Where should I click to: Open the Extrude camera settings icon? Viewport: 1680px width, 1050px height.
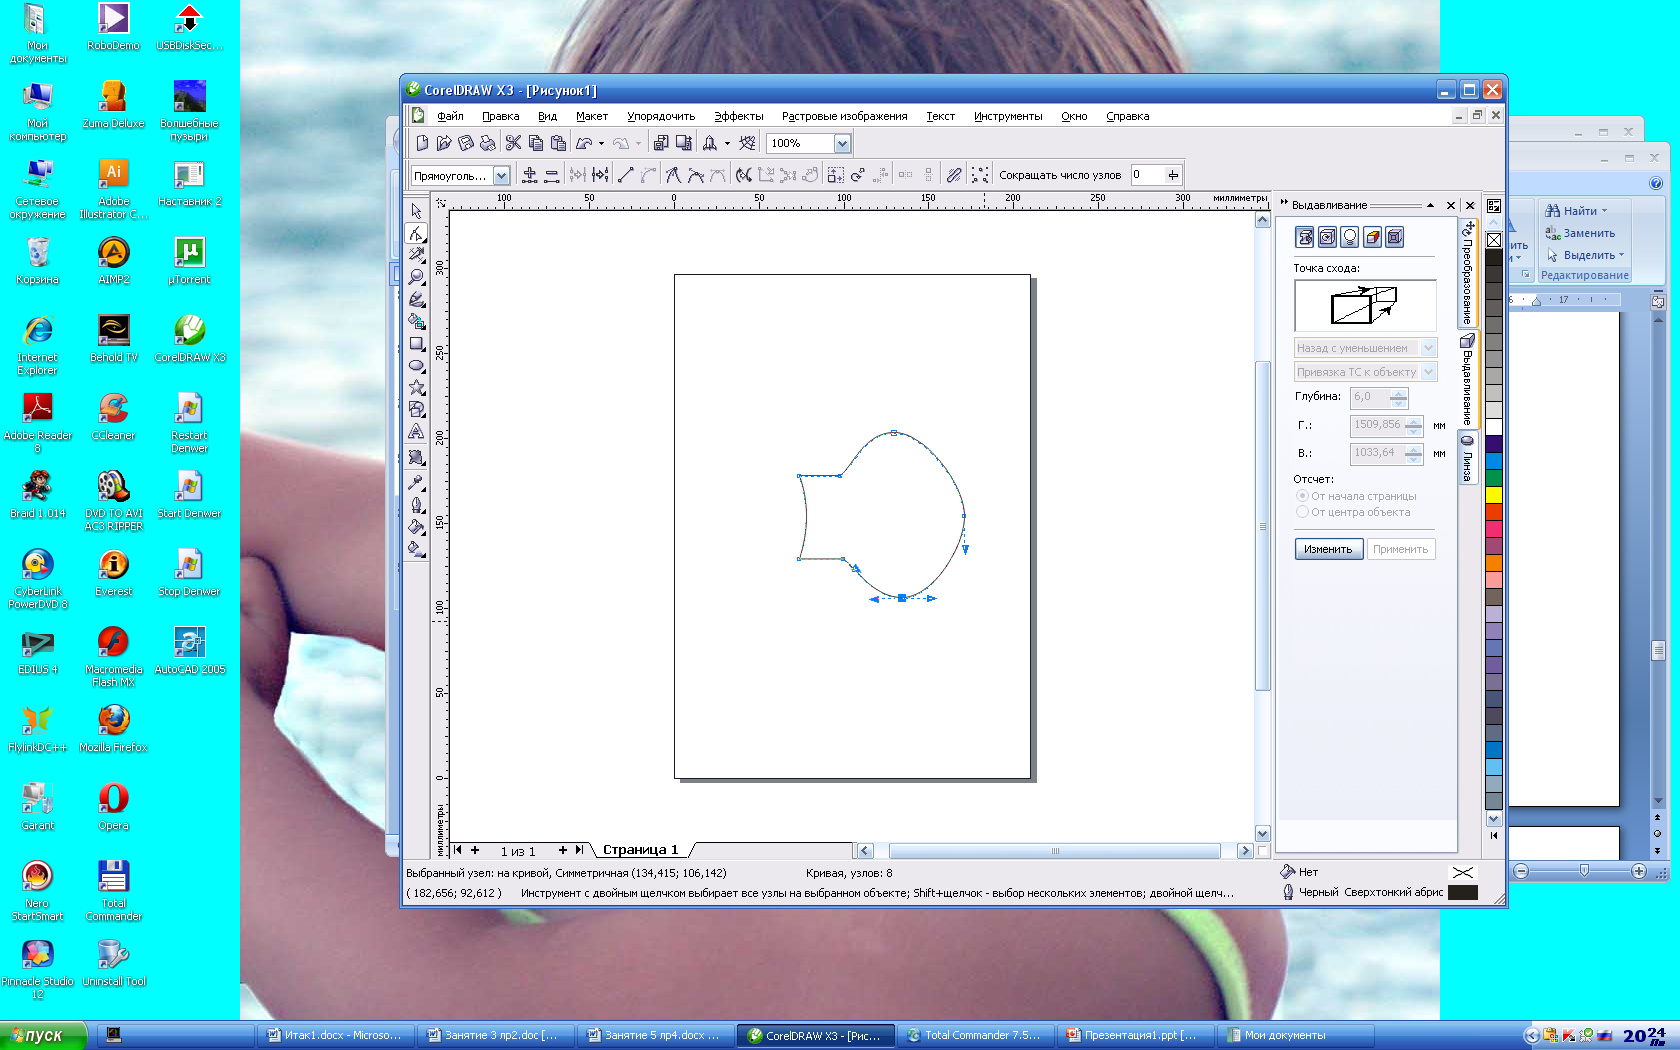point(1305,237)
